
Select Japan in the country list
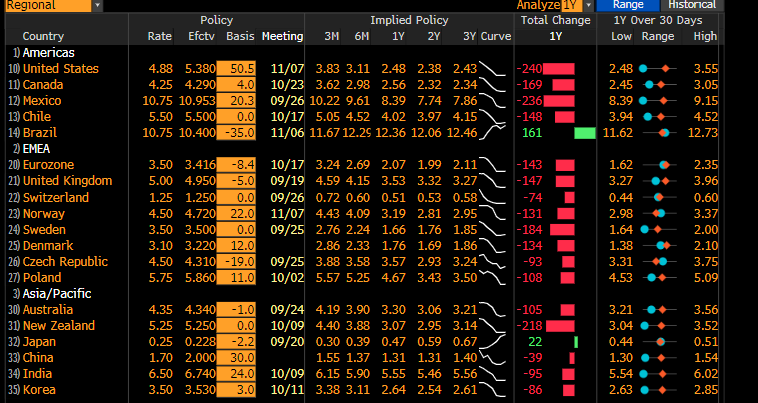39,341
